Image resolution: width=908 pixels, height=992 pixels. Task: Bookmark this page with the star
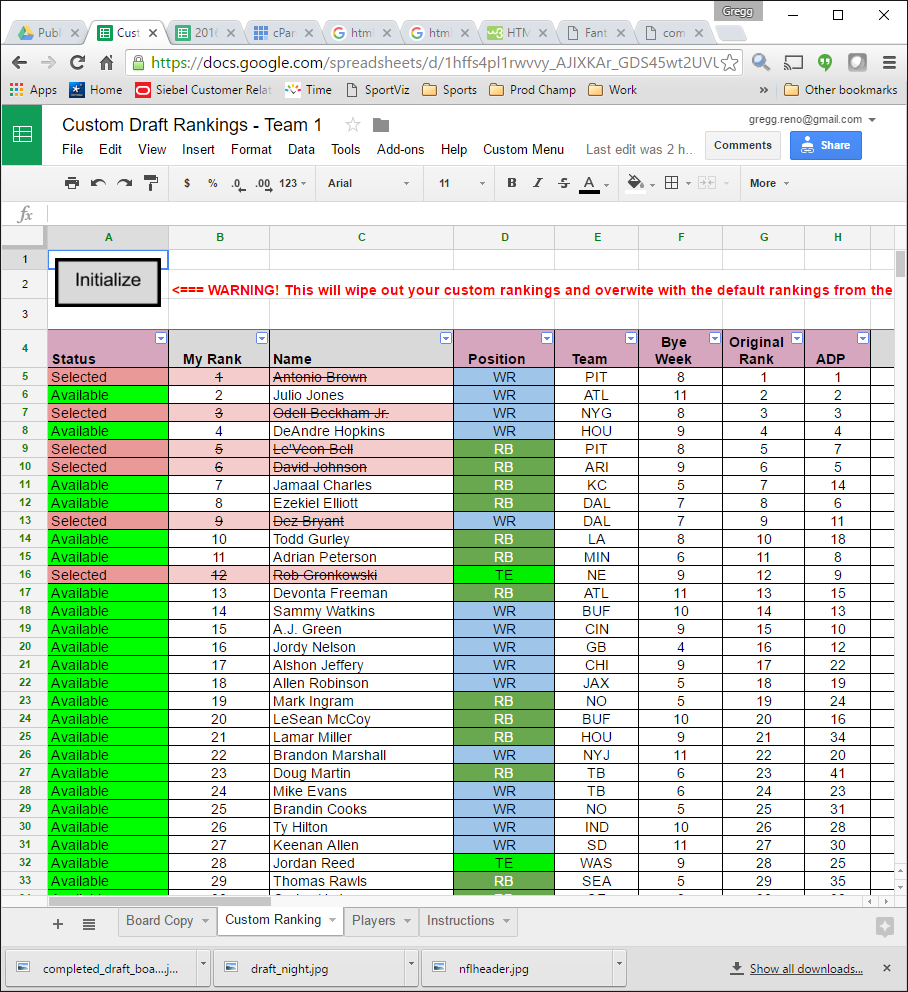tap(730, 63)
